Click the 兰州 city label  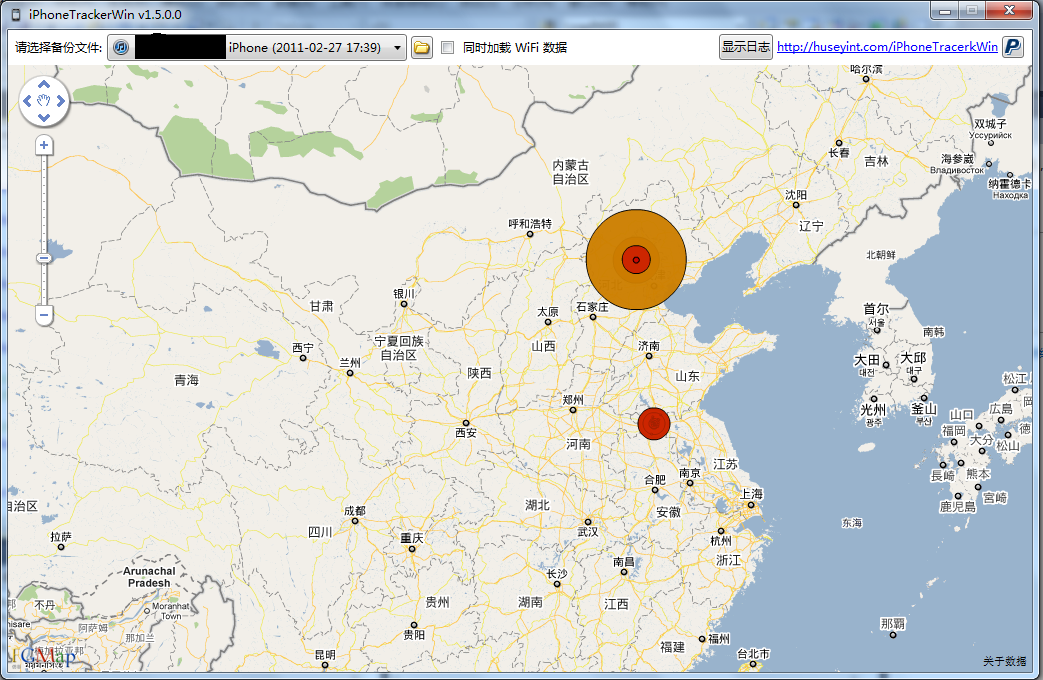coord(350,363)
